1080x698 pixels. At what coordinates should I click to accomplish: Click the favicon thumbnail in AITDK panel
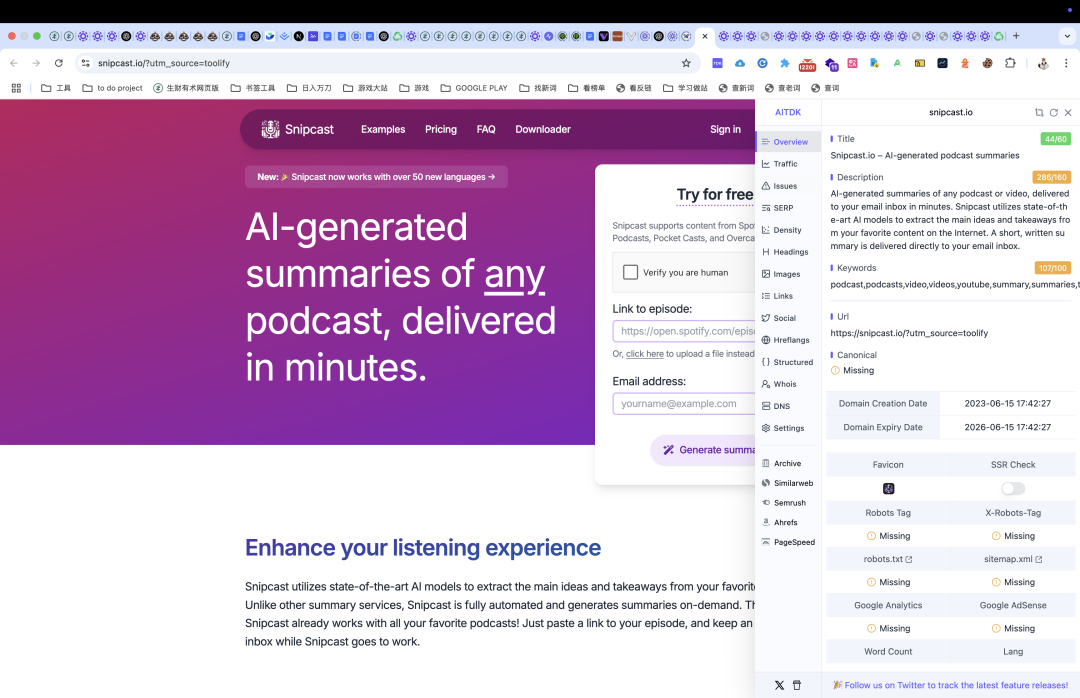[889, 489]
